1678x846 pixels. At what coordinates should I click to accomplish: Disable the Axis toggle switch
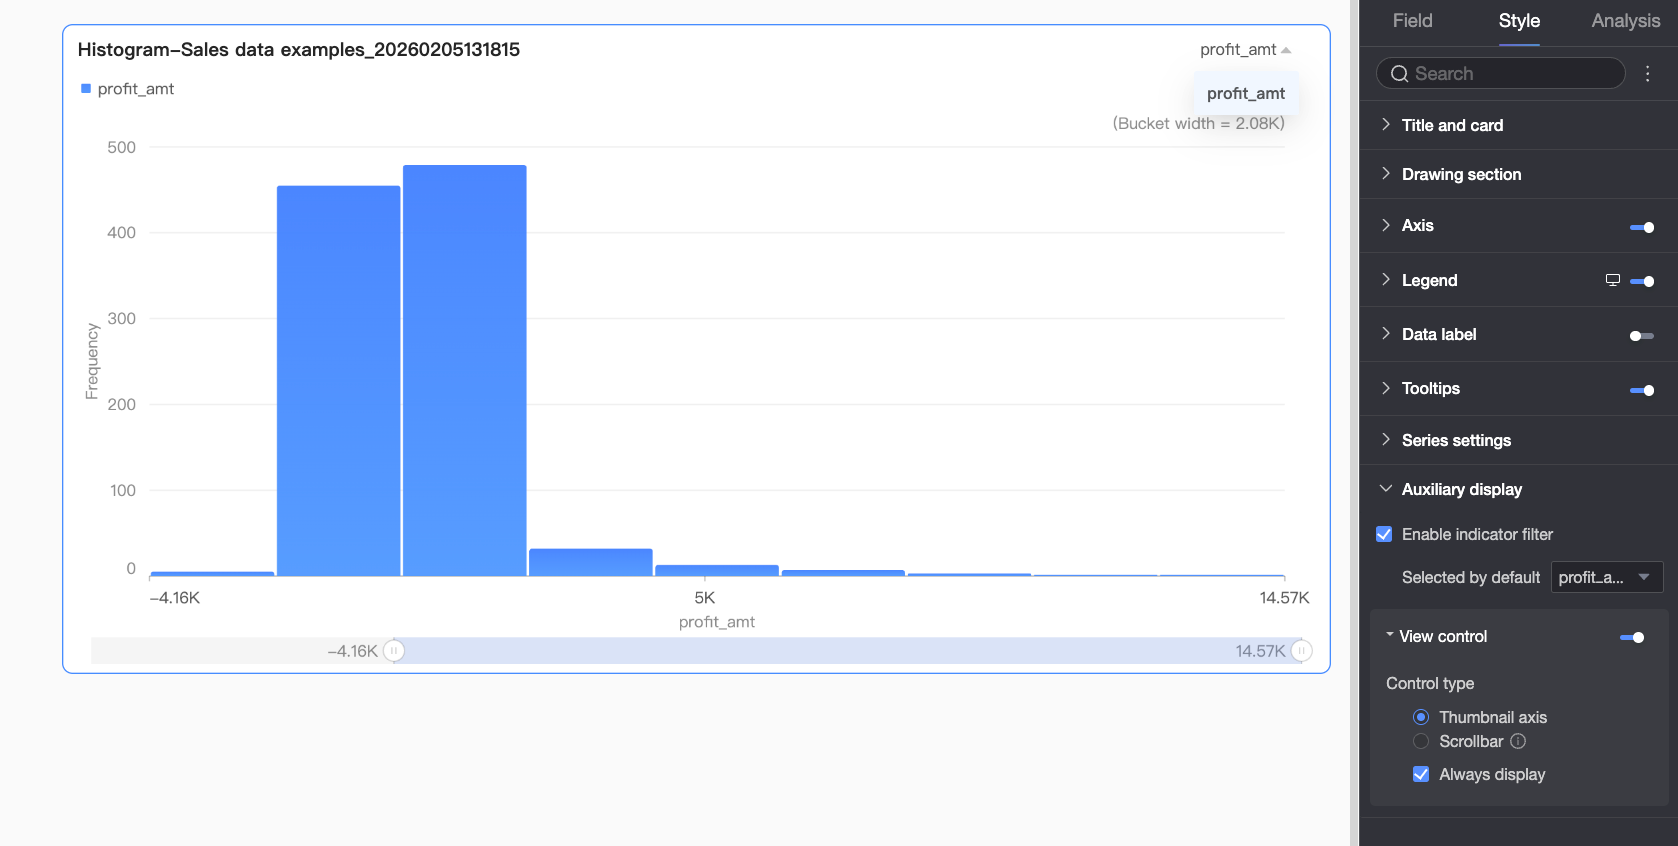point(1641,227)
